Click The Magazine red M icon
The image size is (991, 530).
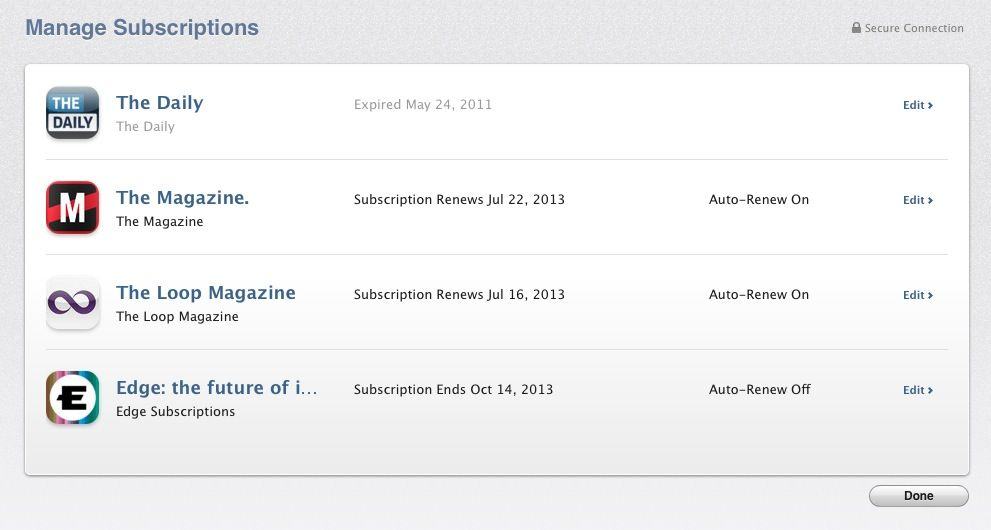click(72, 208)
